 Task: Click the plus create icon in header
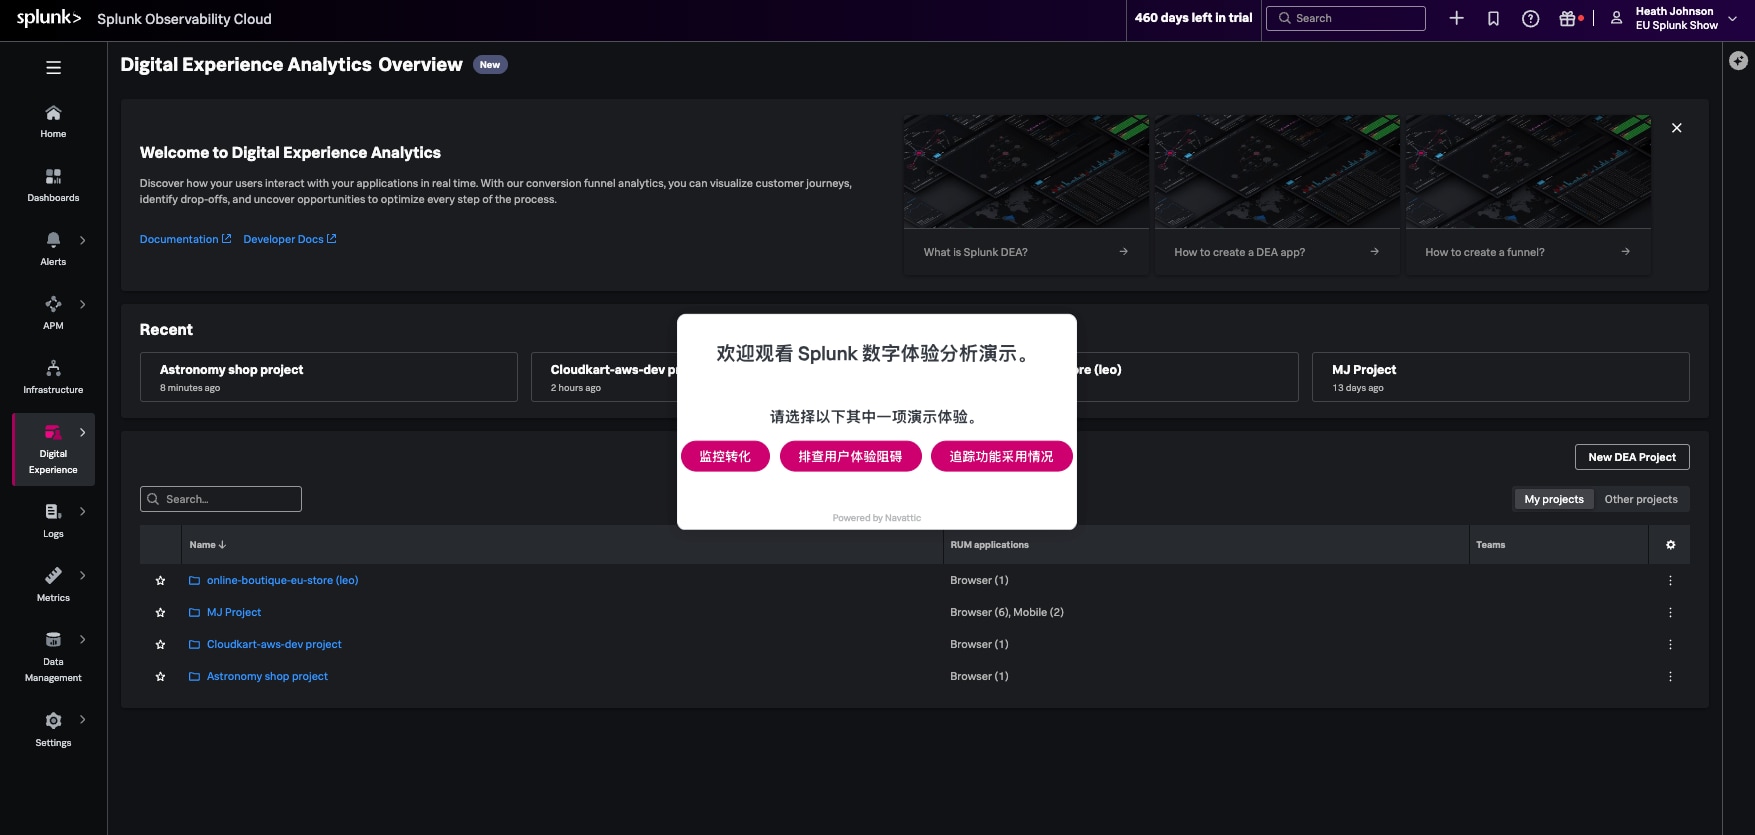[x=1456, y=18]
